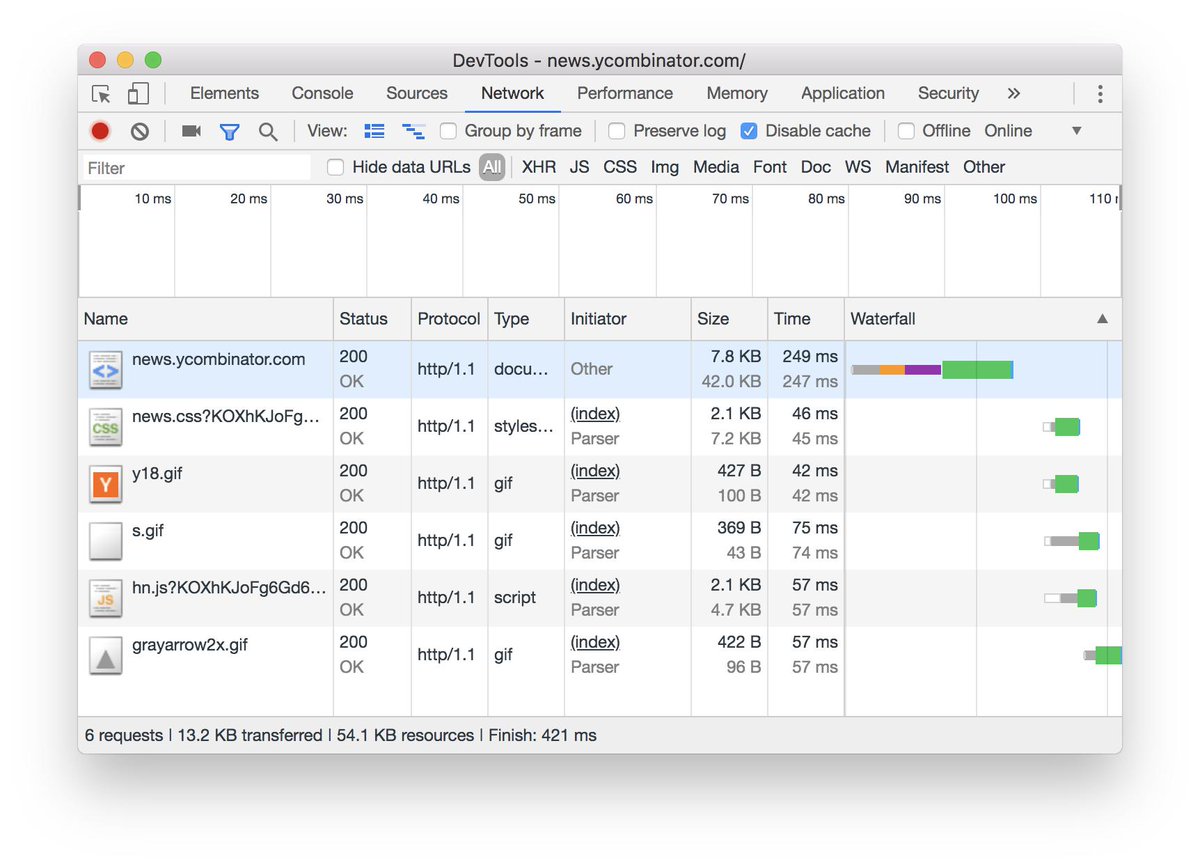The height and width of the screenshot is (865, 1200).
Task: Filter requests by Font type
Action: 770,167
